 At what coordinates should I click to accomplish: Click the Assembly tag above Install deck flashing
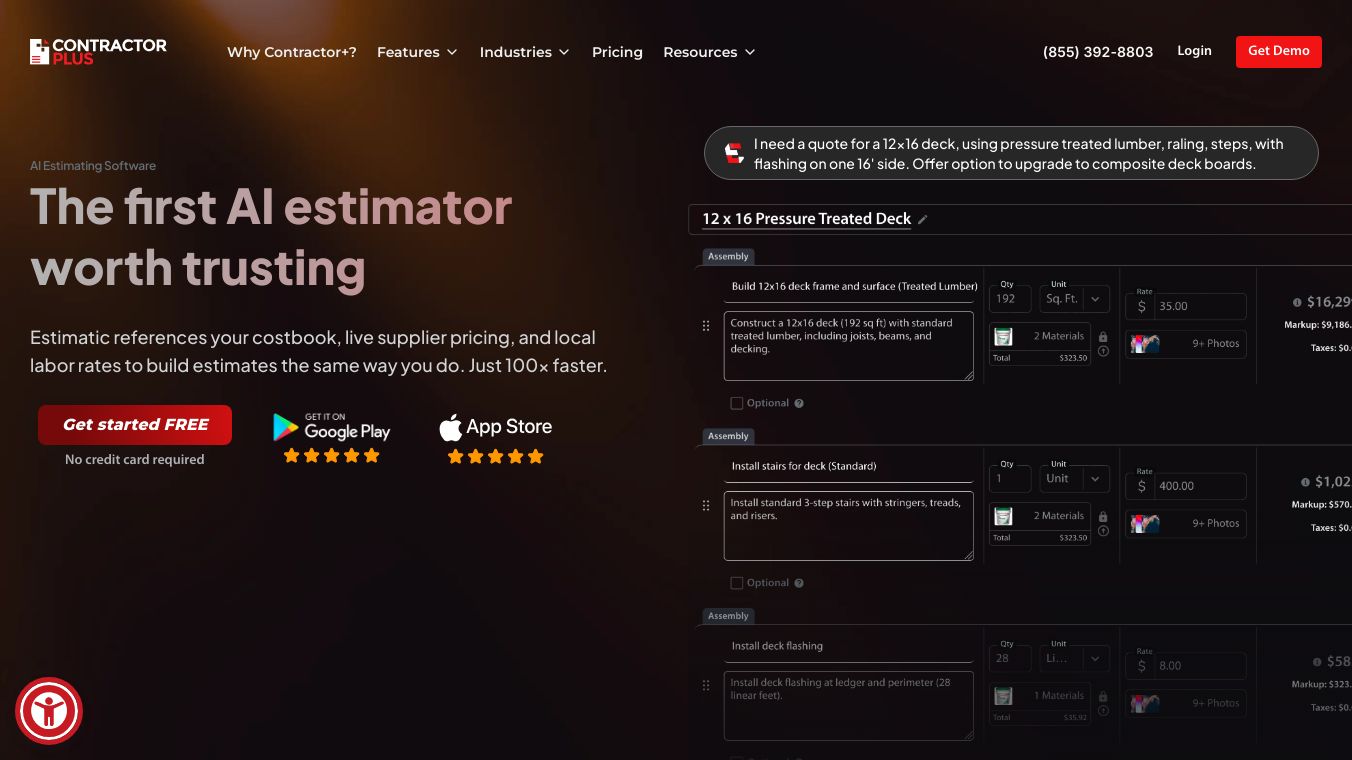pyautogui.click(x=728, y=616)
